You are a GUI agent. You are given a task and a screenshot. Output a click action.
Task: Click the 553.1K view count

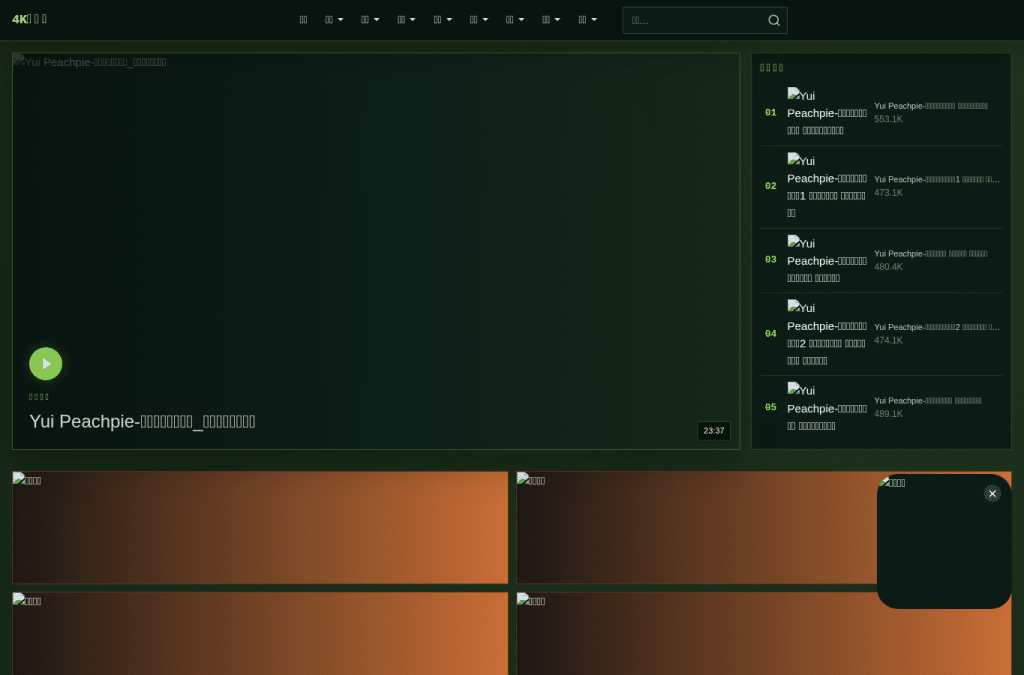(888, 119)
